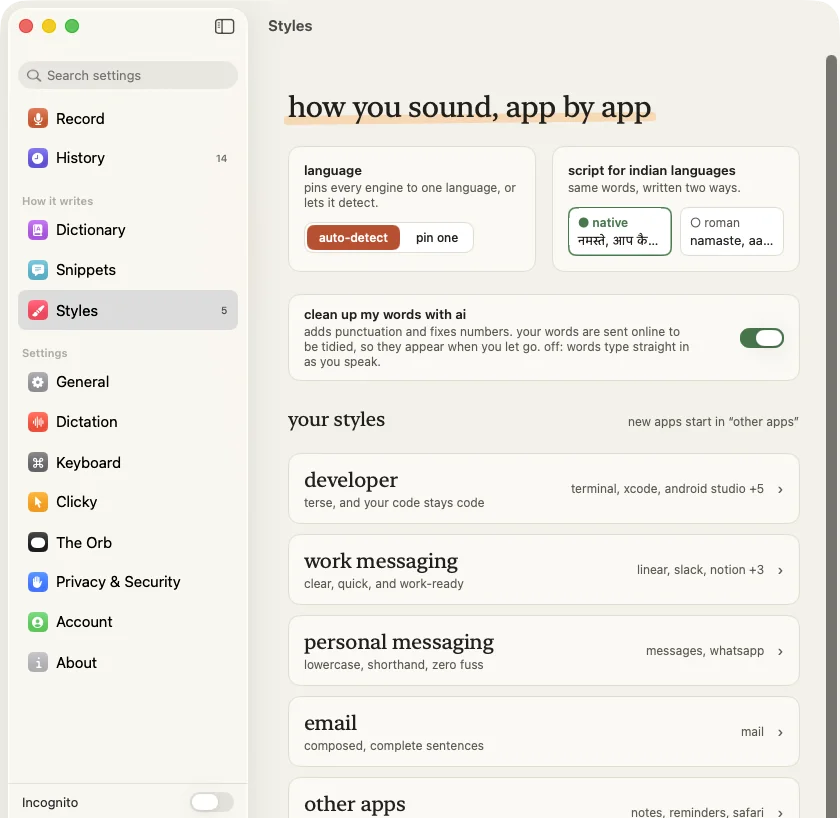
Task: Click the Search settings field
Action: point(128,76)
